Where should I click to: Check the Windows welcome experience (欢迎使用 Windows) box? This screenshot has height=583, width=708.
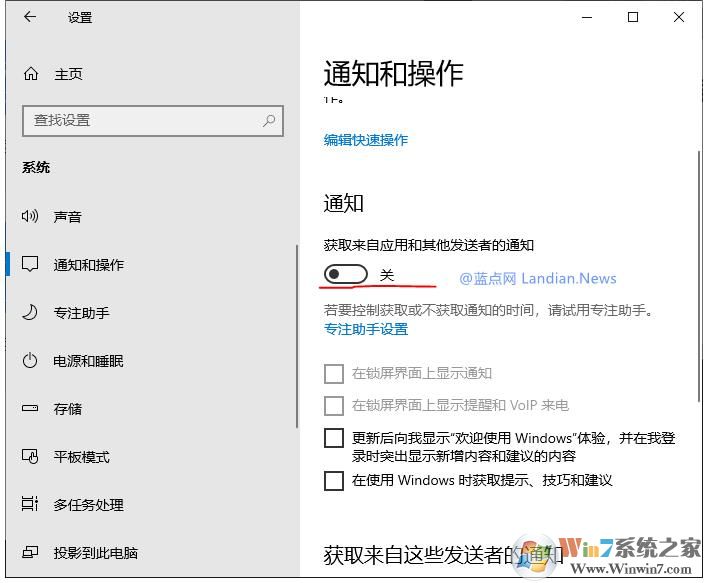[x=334, y=439]
